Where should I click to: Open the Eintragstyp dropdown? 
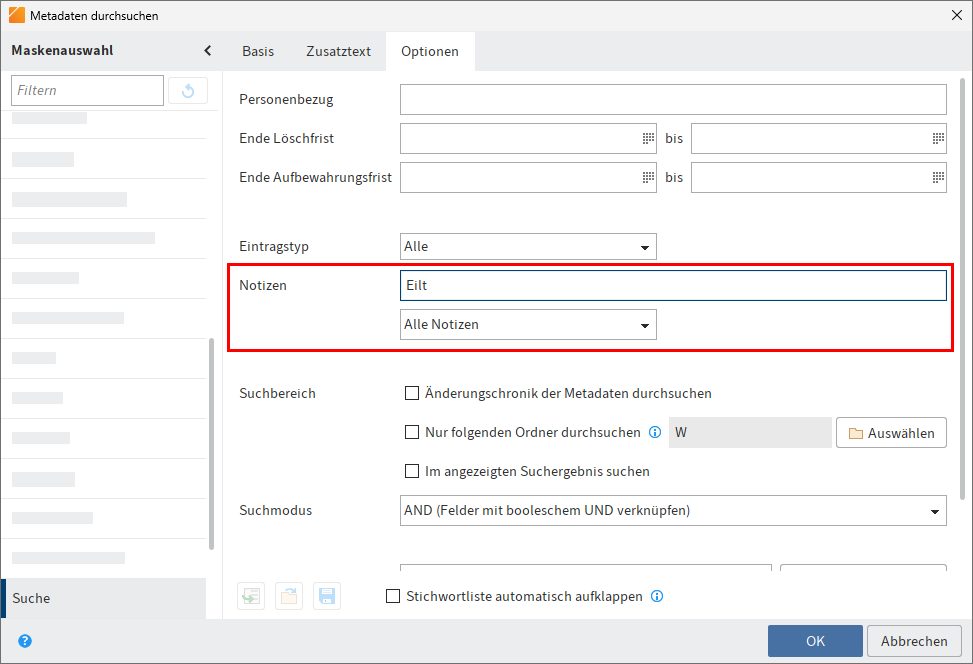[646, 246]
